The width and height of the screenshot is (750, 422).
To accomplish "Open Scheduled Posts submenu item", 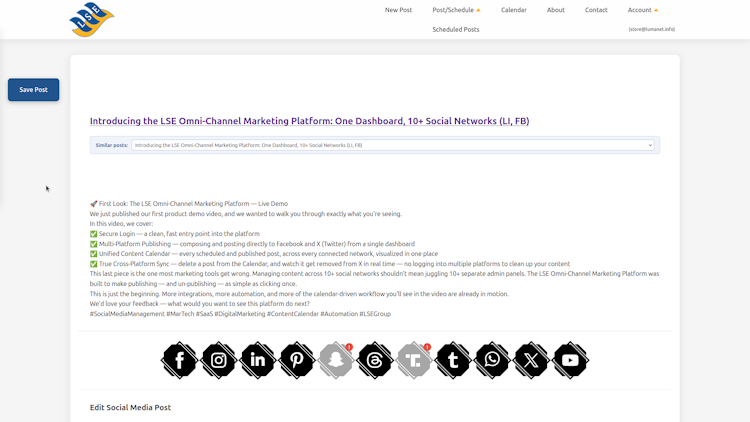I will click(456, 30).
